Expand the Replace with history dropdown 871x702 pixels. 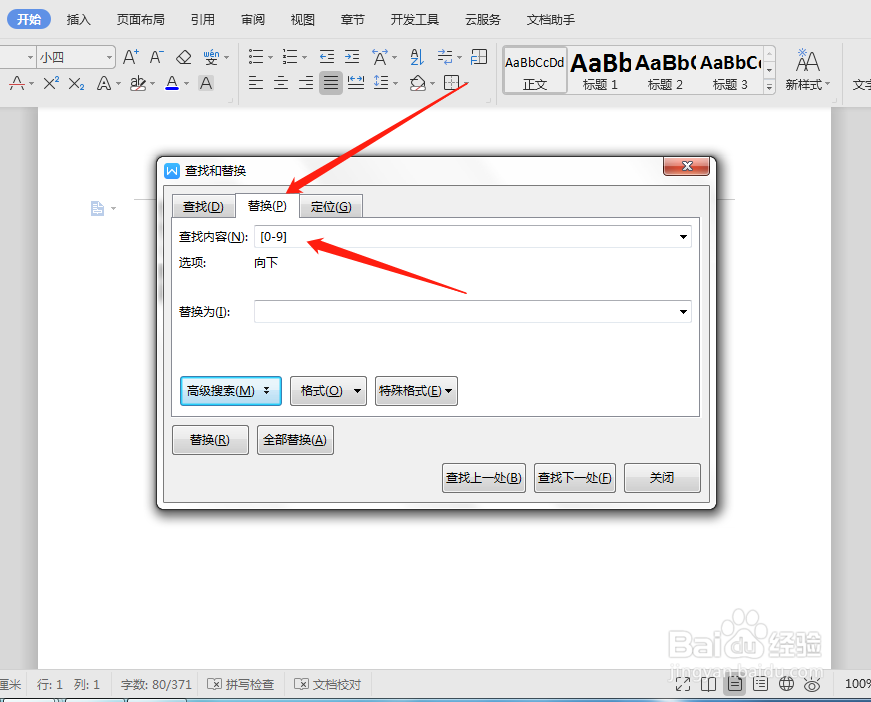click(683, 312)
